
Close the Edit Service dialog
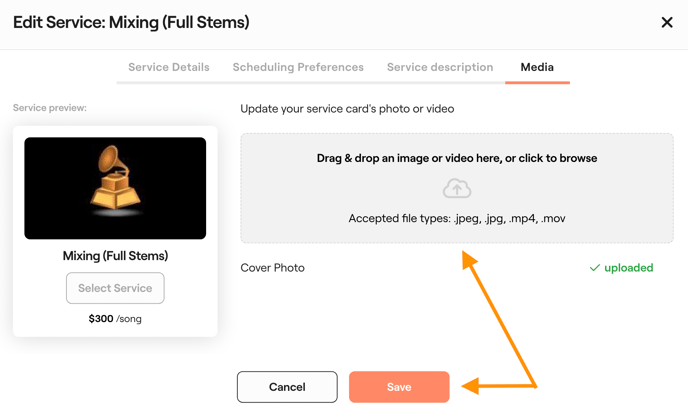pos(667,22)
